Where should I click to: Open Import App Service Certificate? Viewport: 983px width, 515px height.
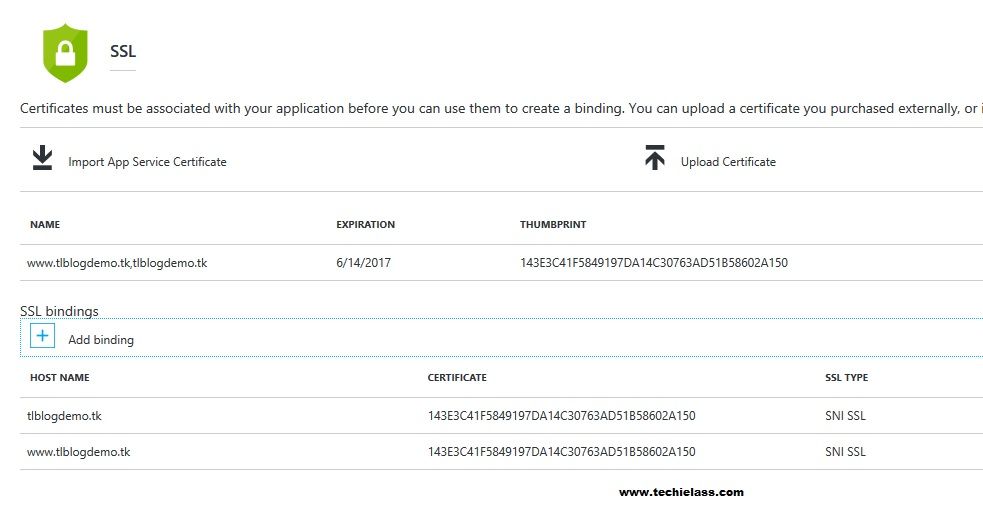pos(147,162)
